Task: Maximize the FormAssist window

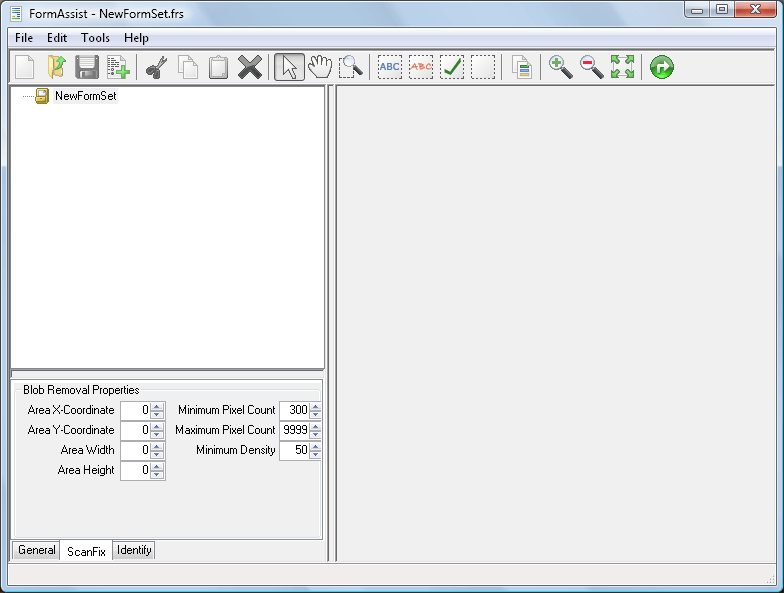Action: tap(722, 10)
